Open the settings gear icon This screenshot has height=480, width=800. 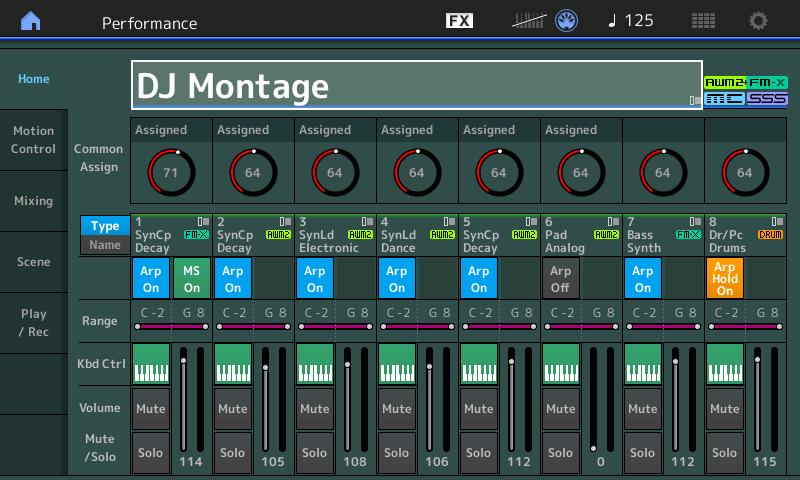coord(759,21)
